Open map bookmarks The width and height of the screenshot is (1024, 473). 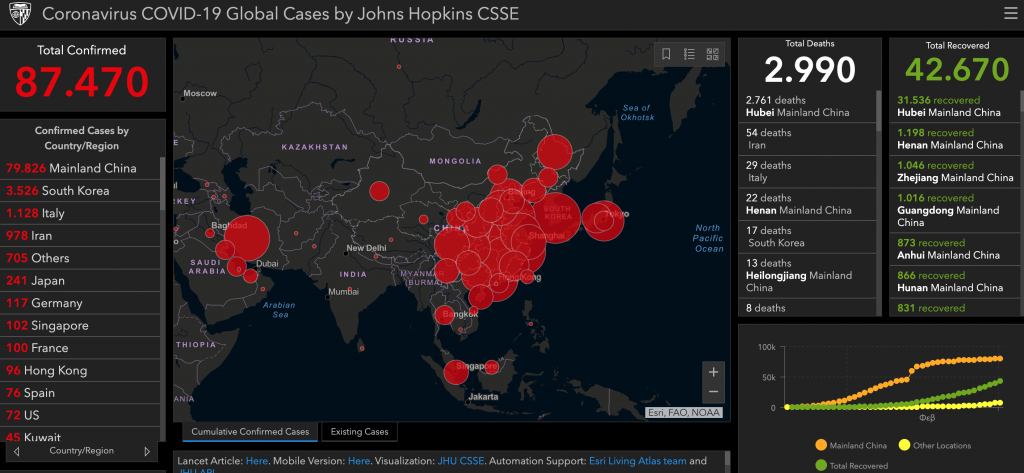click(666, 55)
